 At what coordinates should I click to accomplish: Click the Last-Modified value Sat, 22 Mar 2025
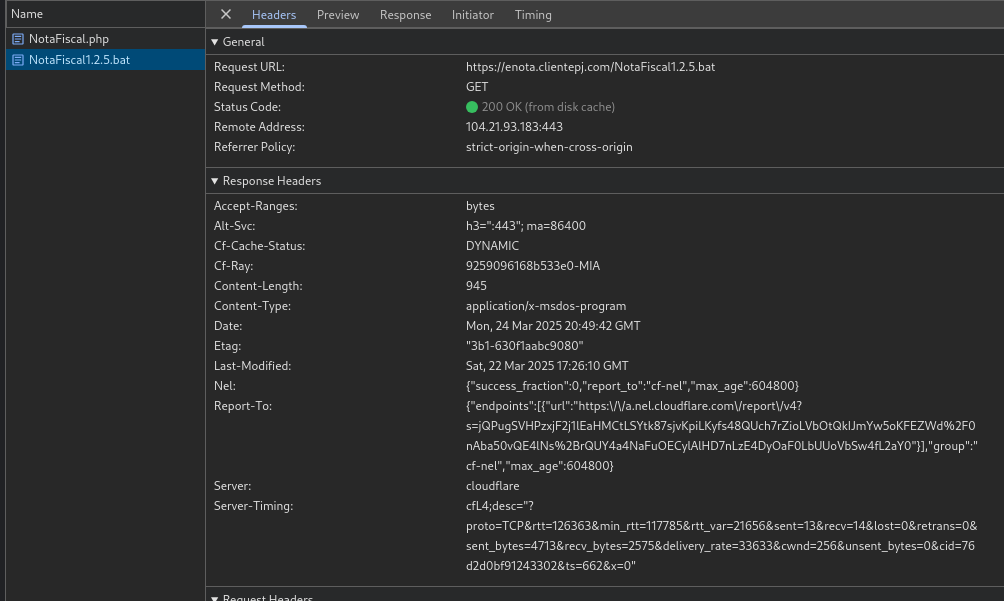[547, 365]
